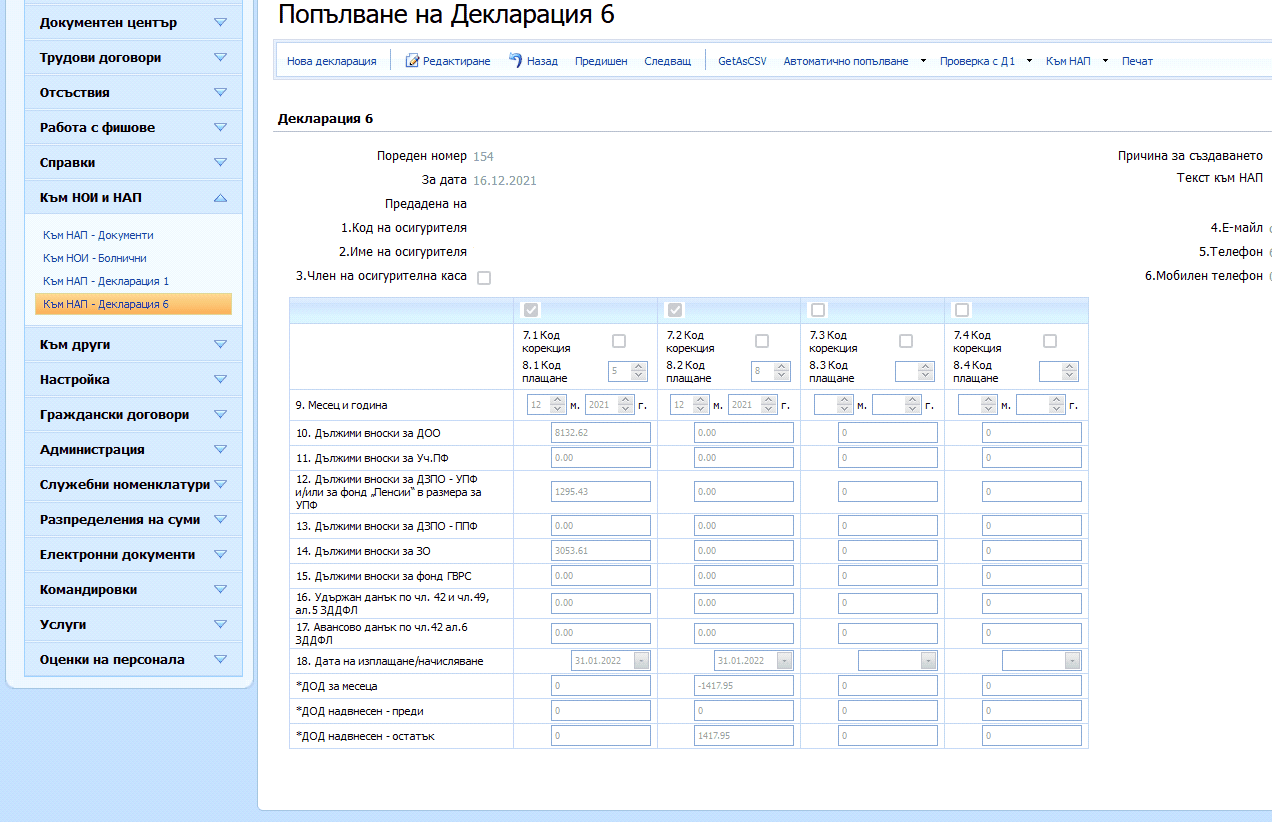The image size is (1272, 822).
Task: Click 8.4 Код плащане spinner
Action: (1059, 372)
